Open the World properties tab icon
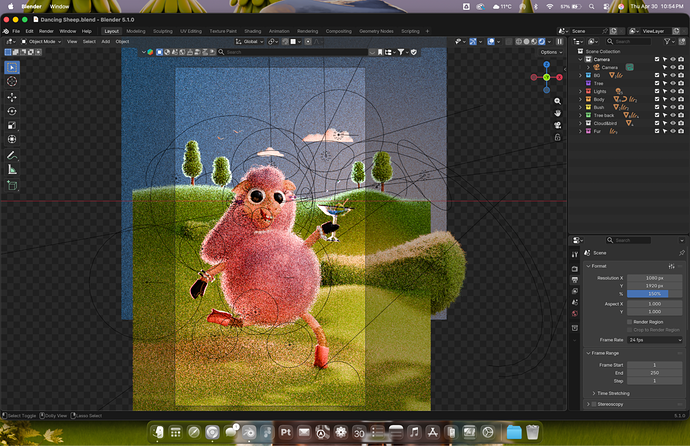The height and width of the screenshot is (446, 690). (575, 314)
